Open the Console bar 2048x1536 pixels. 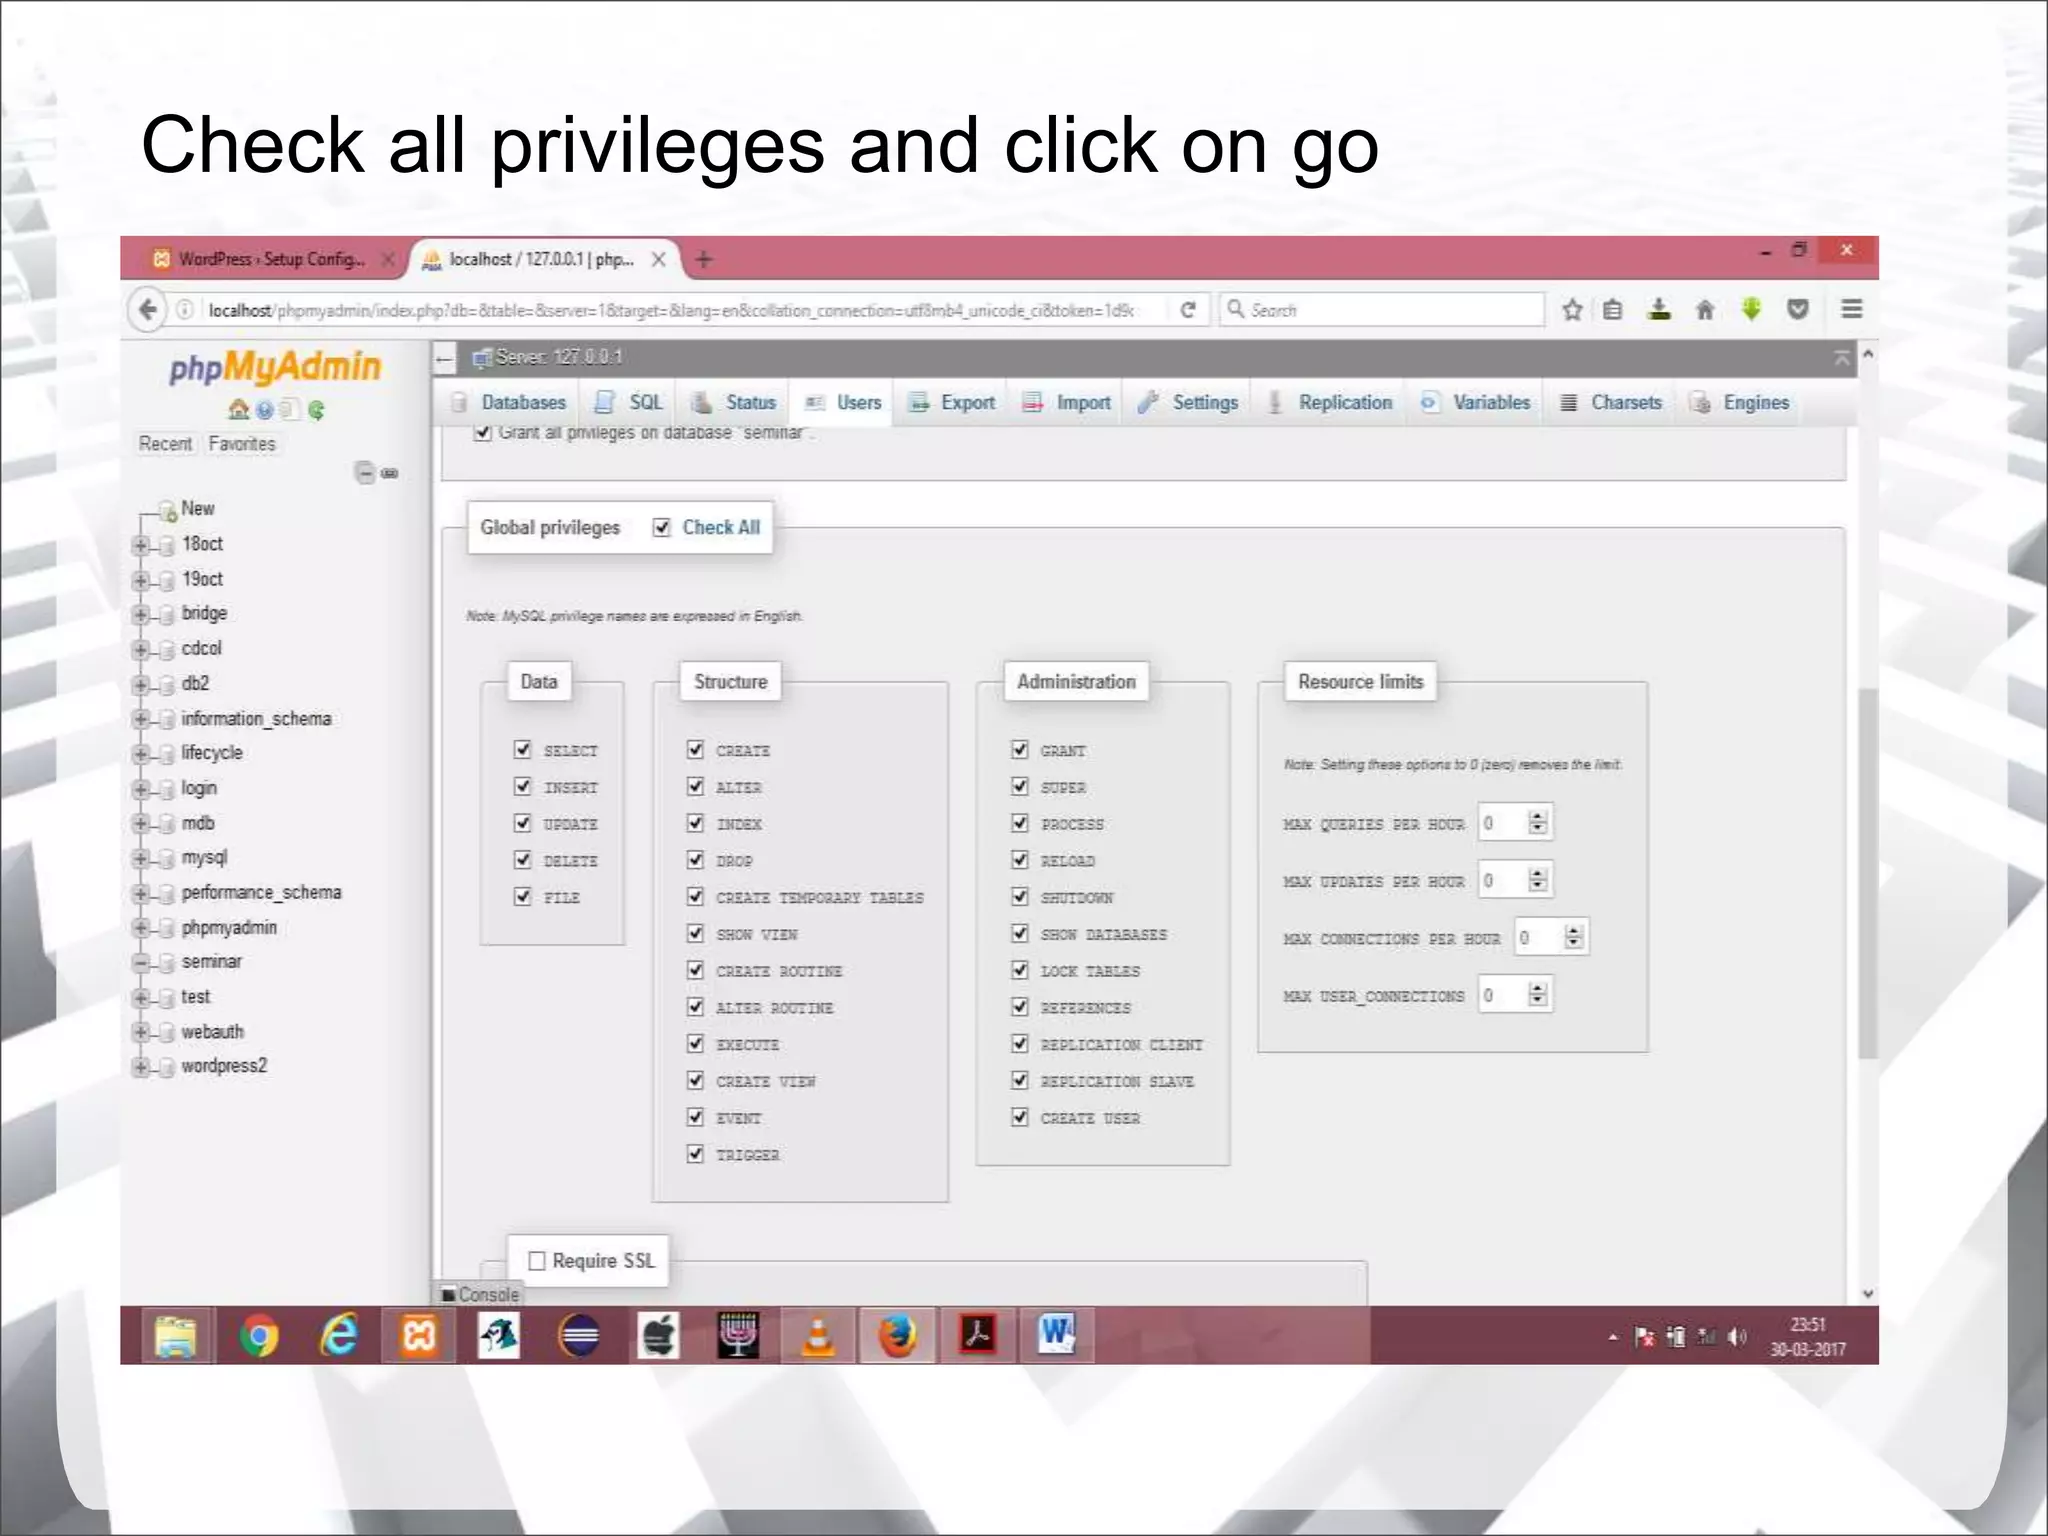point(480,1294)
